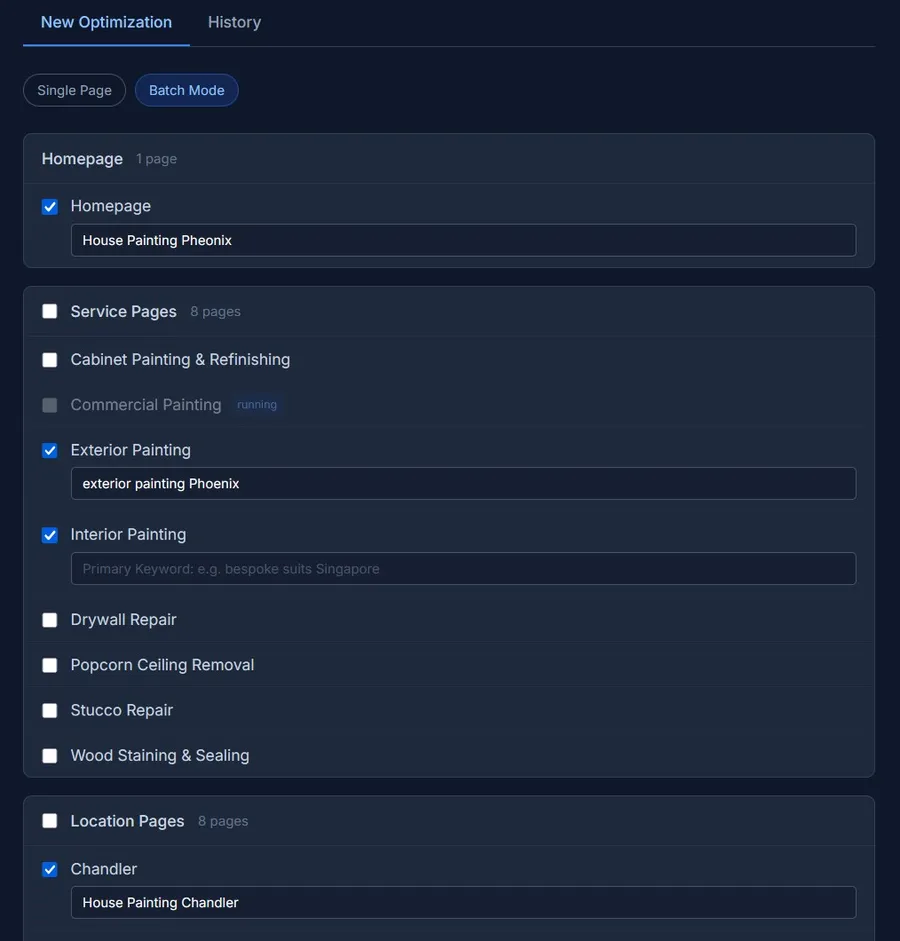900x941 pixels.
Task: Enable the Stucco Repair checkbox
Action: pyautogui.click(x=50, y=711)
